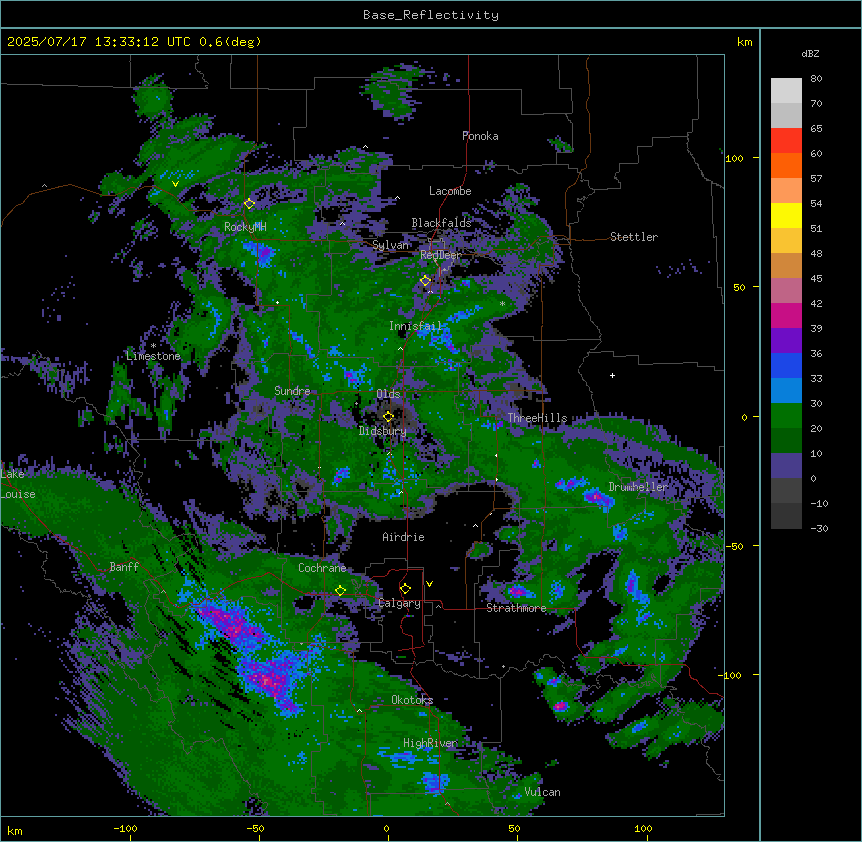Image resolution: width=862 pixels, height=842 pixels.
Task: Click the Didsbury town label
Action: coord(383,431)
